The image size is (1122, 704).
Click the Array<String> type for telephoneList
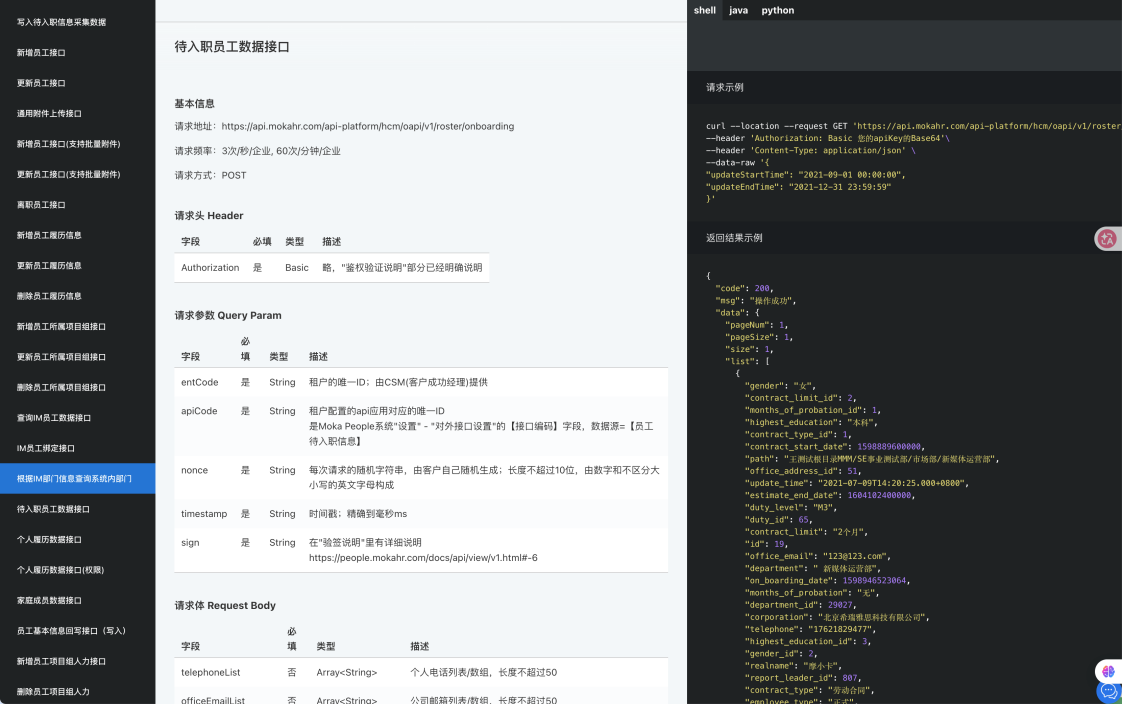(x=347, y=673)
